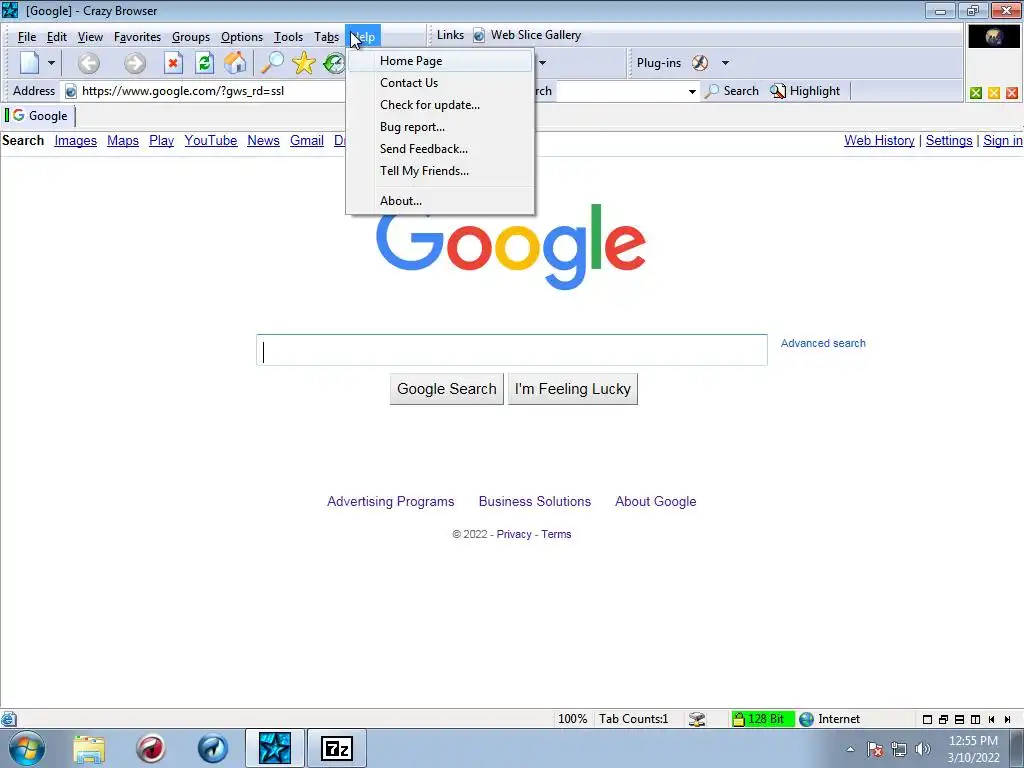Select Send Feedback... menu entry
The height and width of the screenshot is (768, 1024).
[x=440, y=149]
